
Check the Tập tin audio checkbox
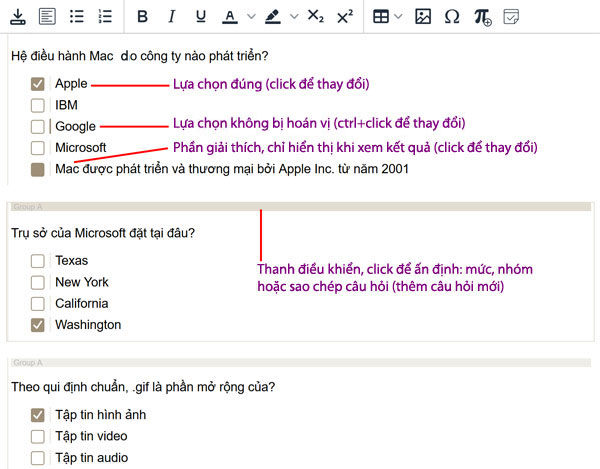tap(38, 458)
